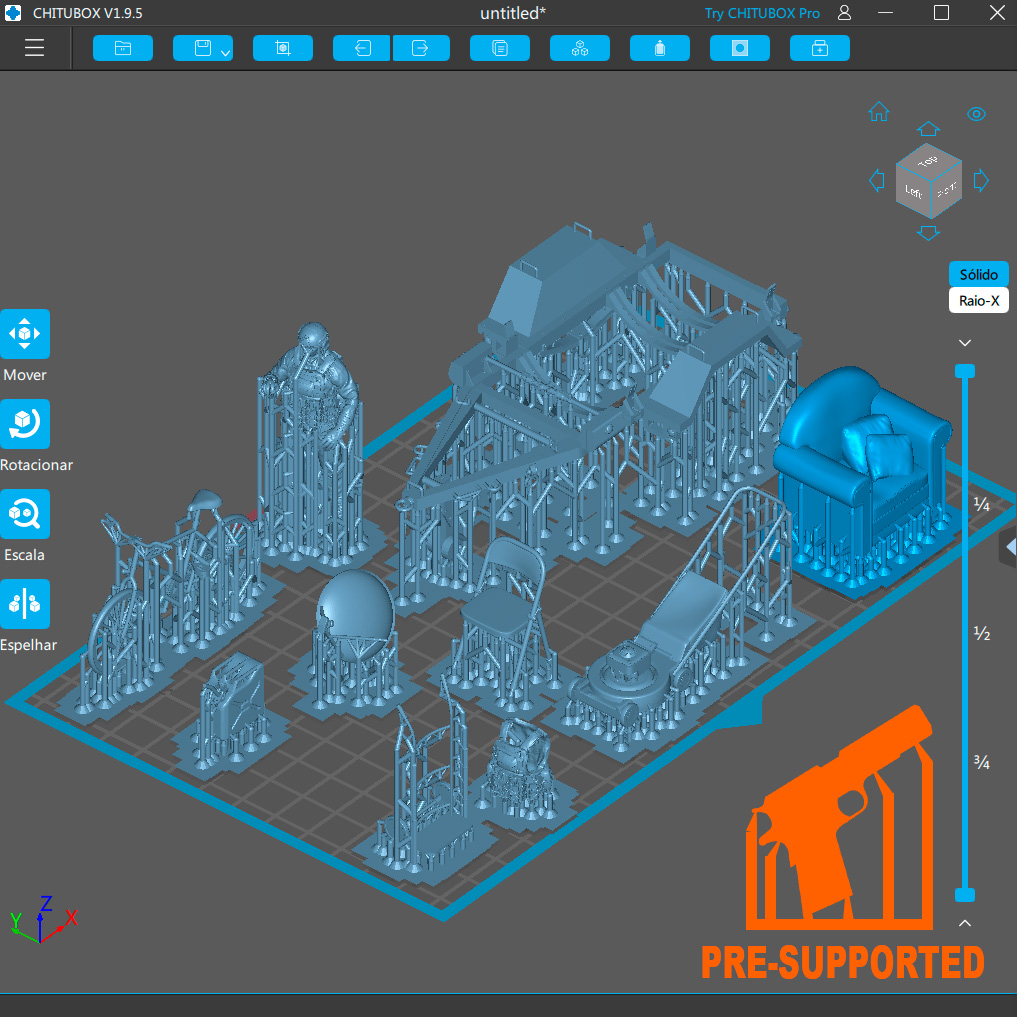Minimize the CHITUBOX window

[x=885, y=13]
